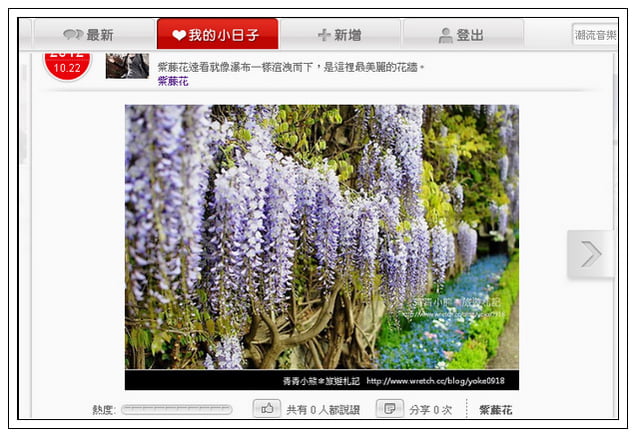Go to next photo arrow
Image resolution: width=636 pixels, height=437 pixels.
(591, 254)
